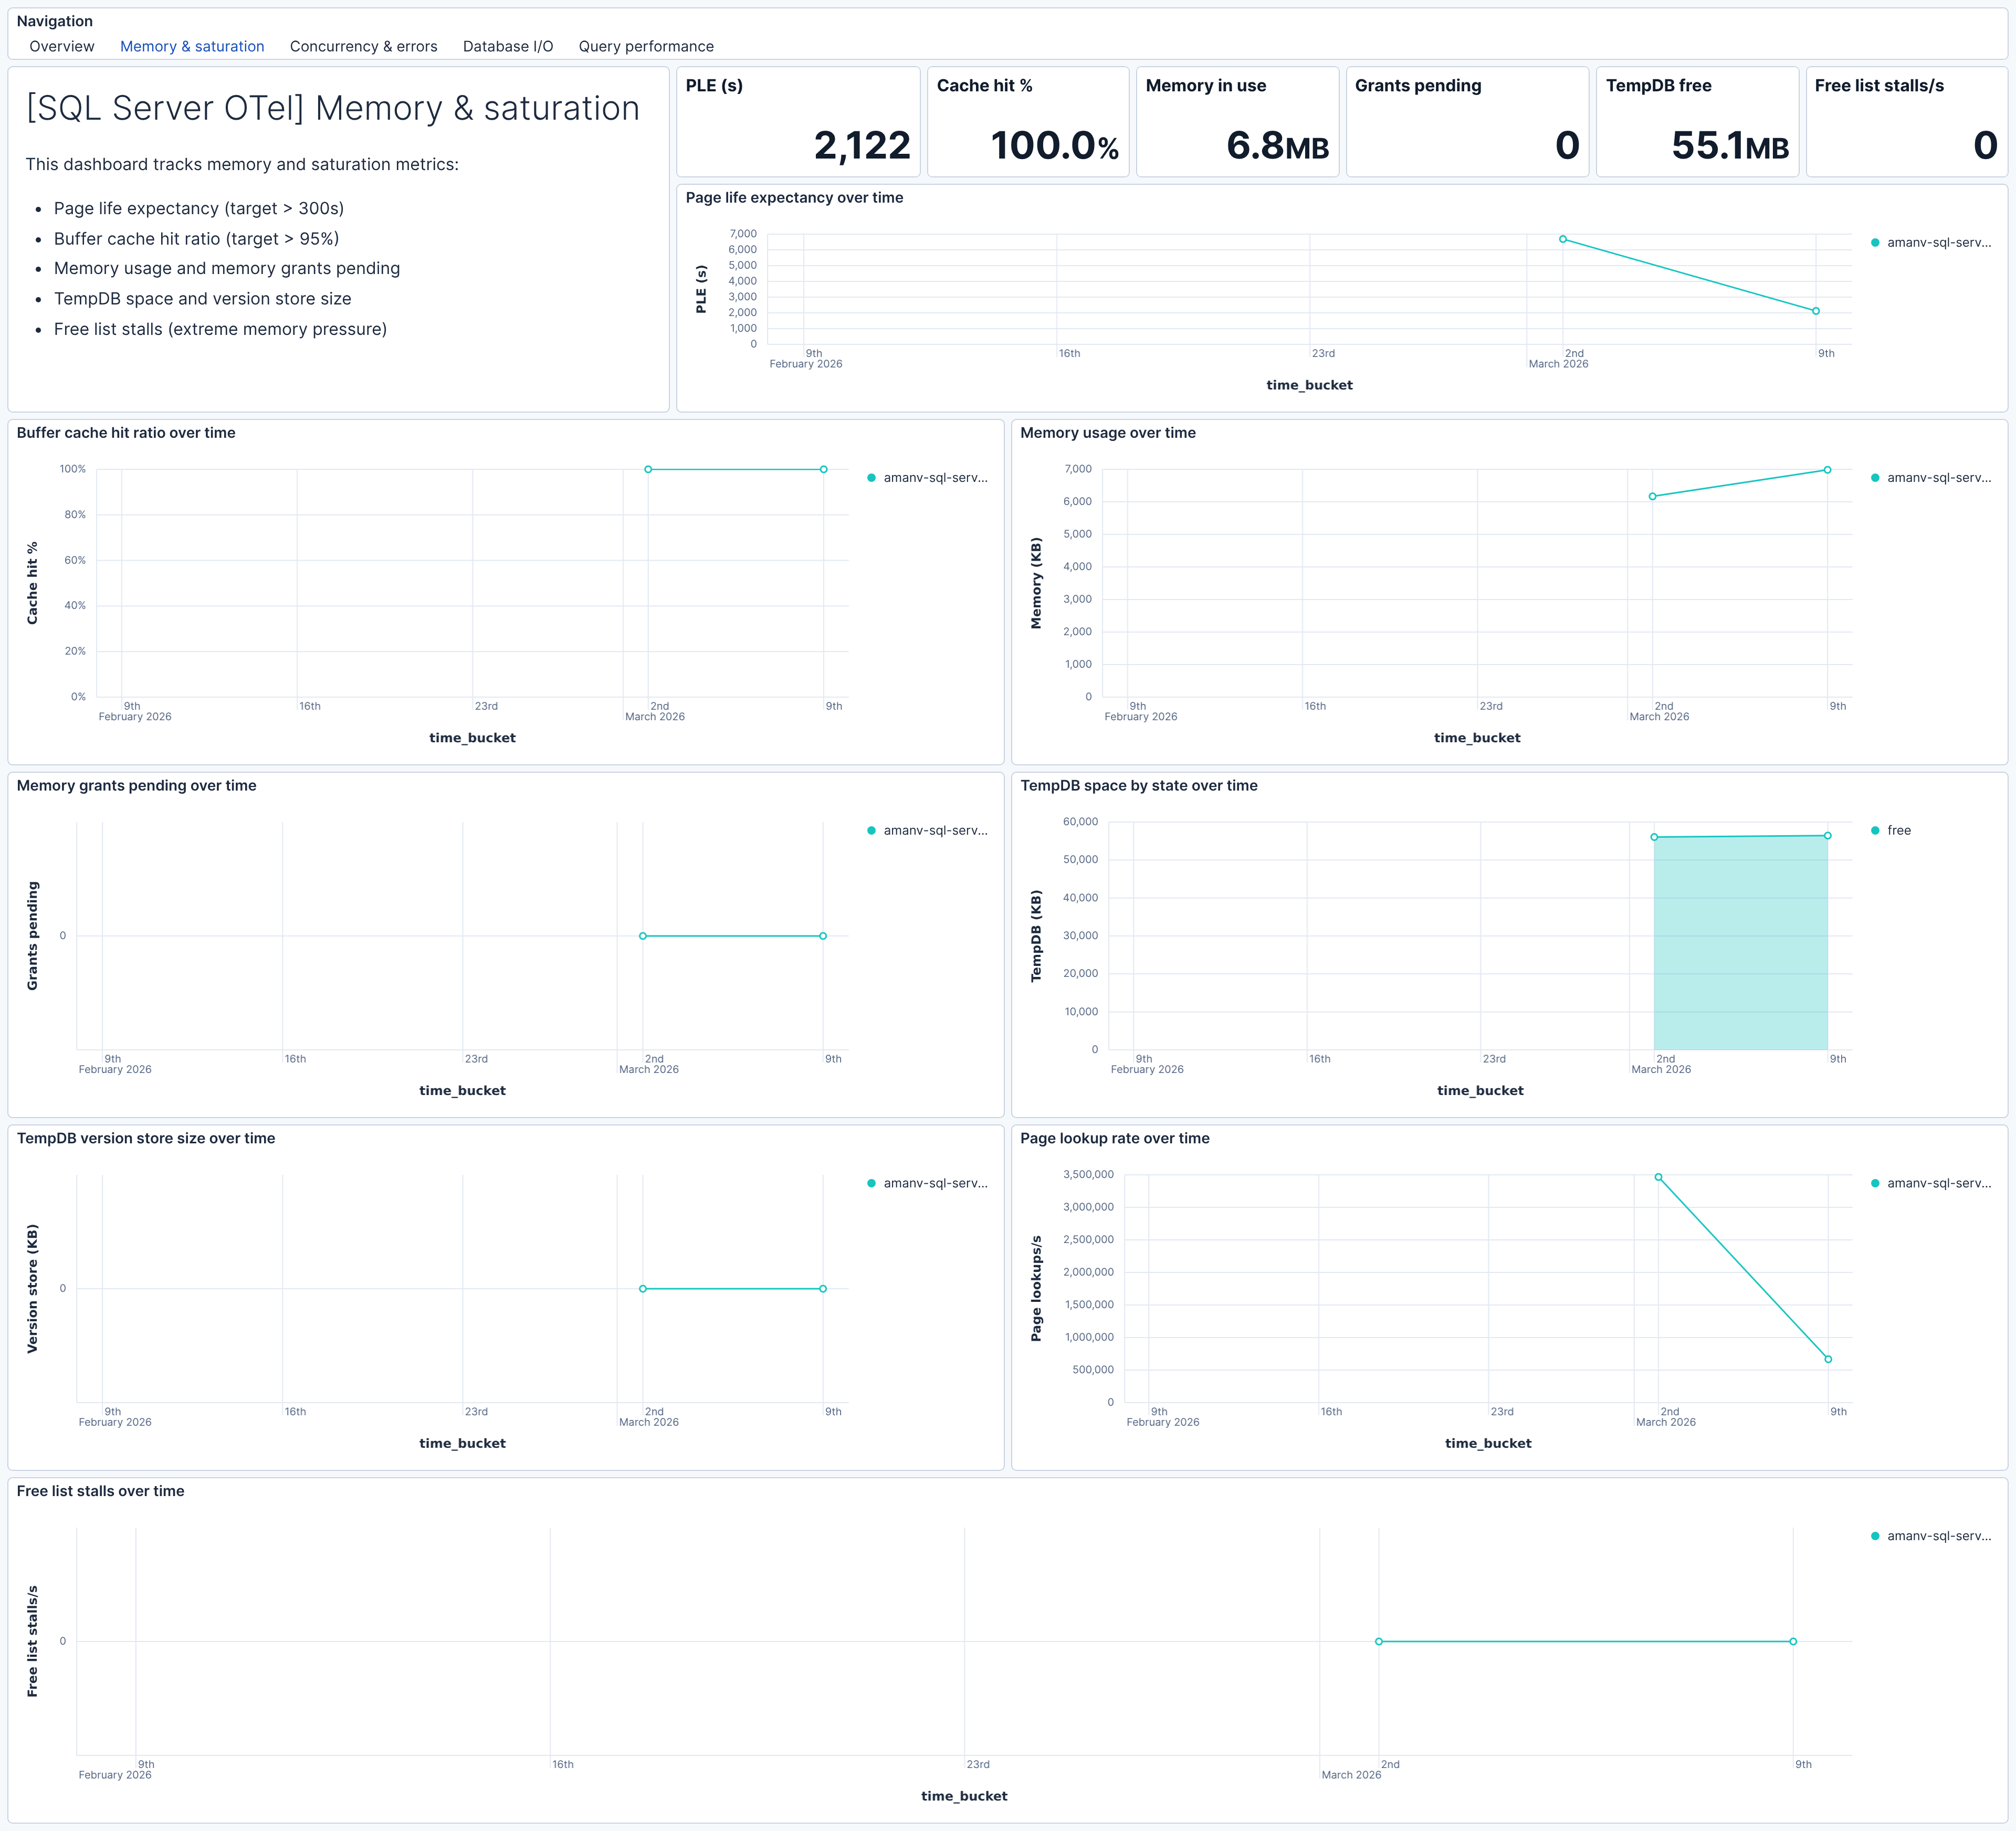
Task: Go to Concurrency & errors dashboard
Action: click(x=363, y=46)
